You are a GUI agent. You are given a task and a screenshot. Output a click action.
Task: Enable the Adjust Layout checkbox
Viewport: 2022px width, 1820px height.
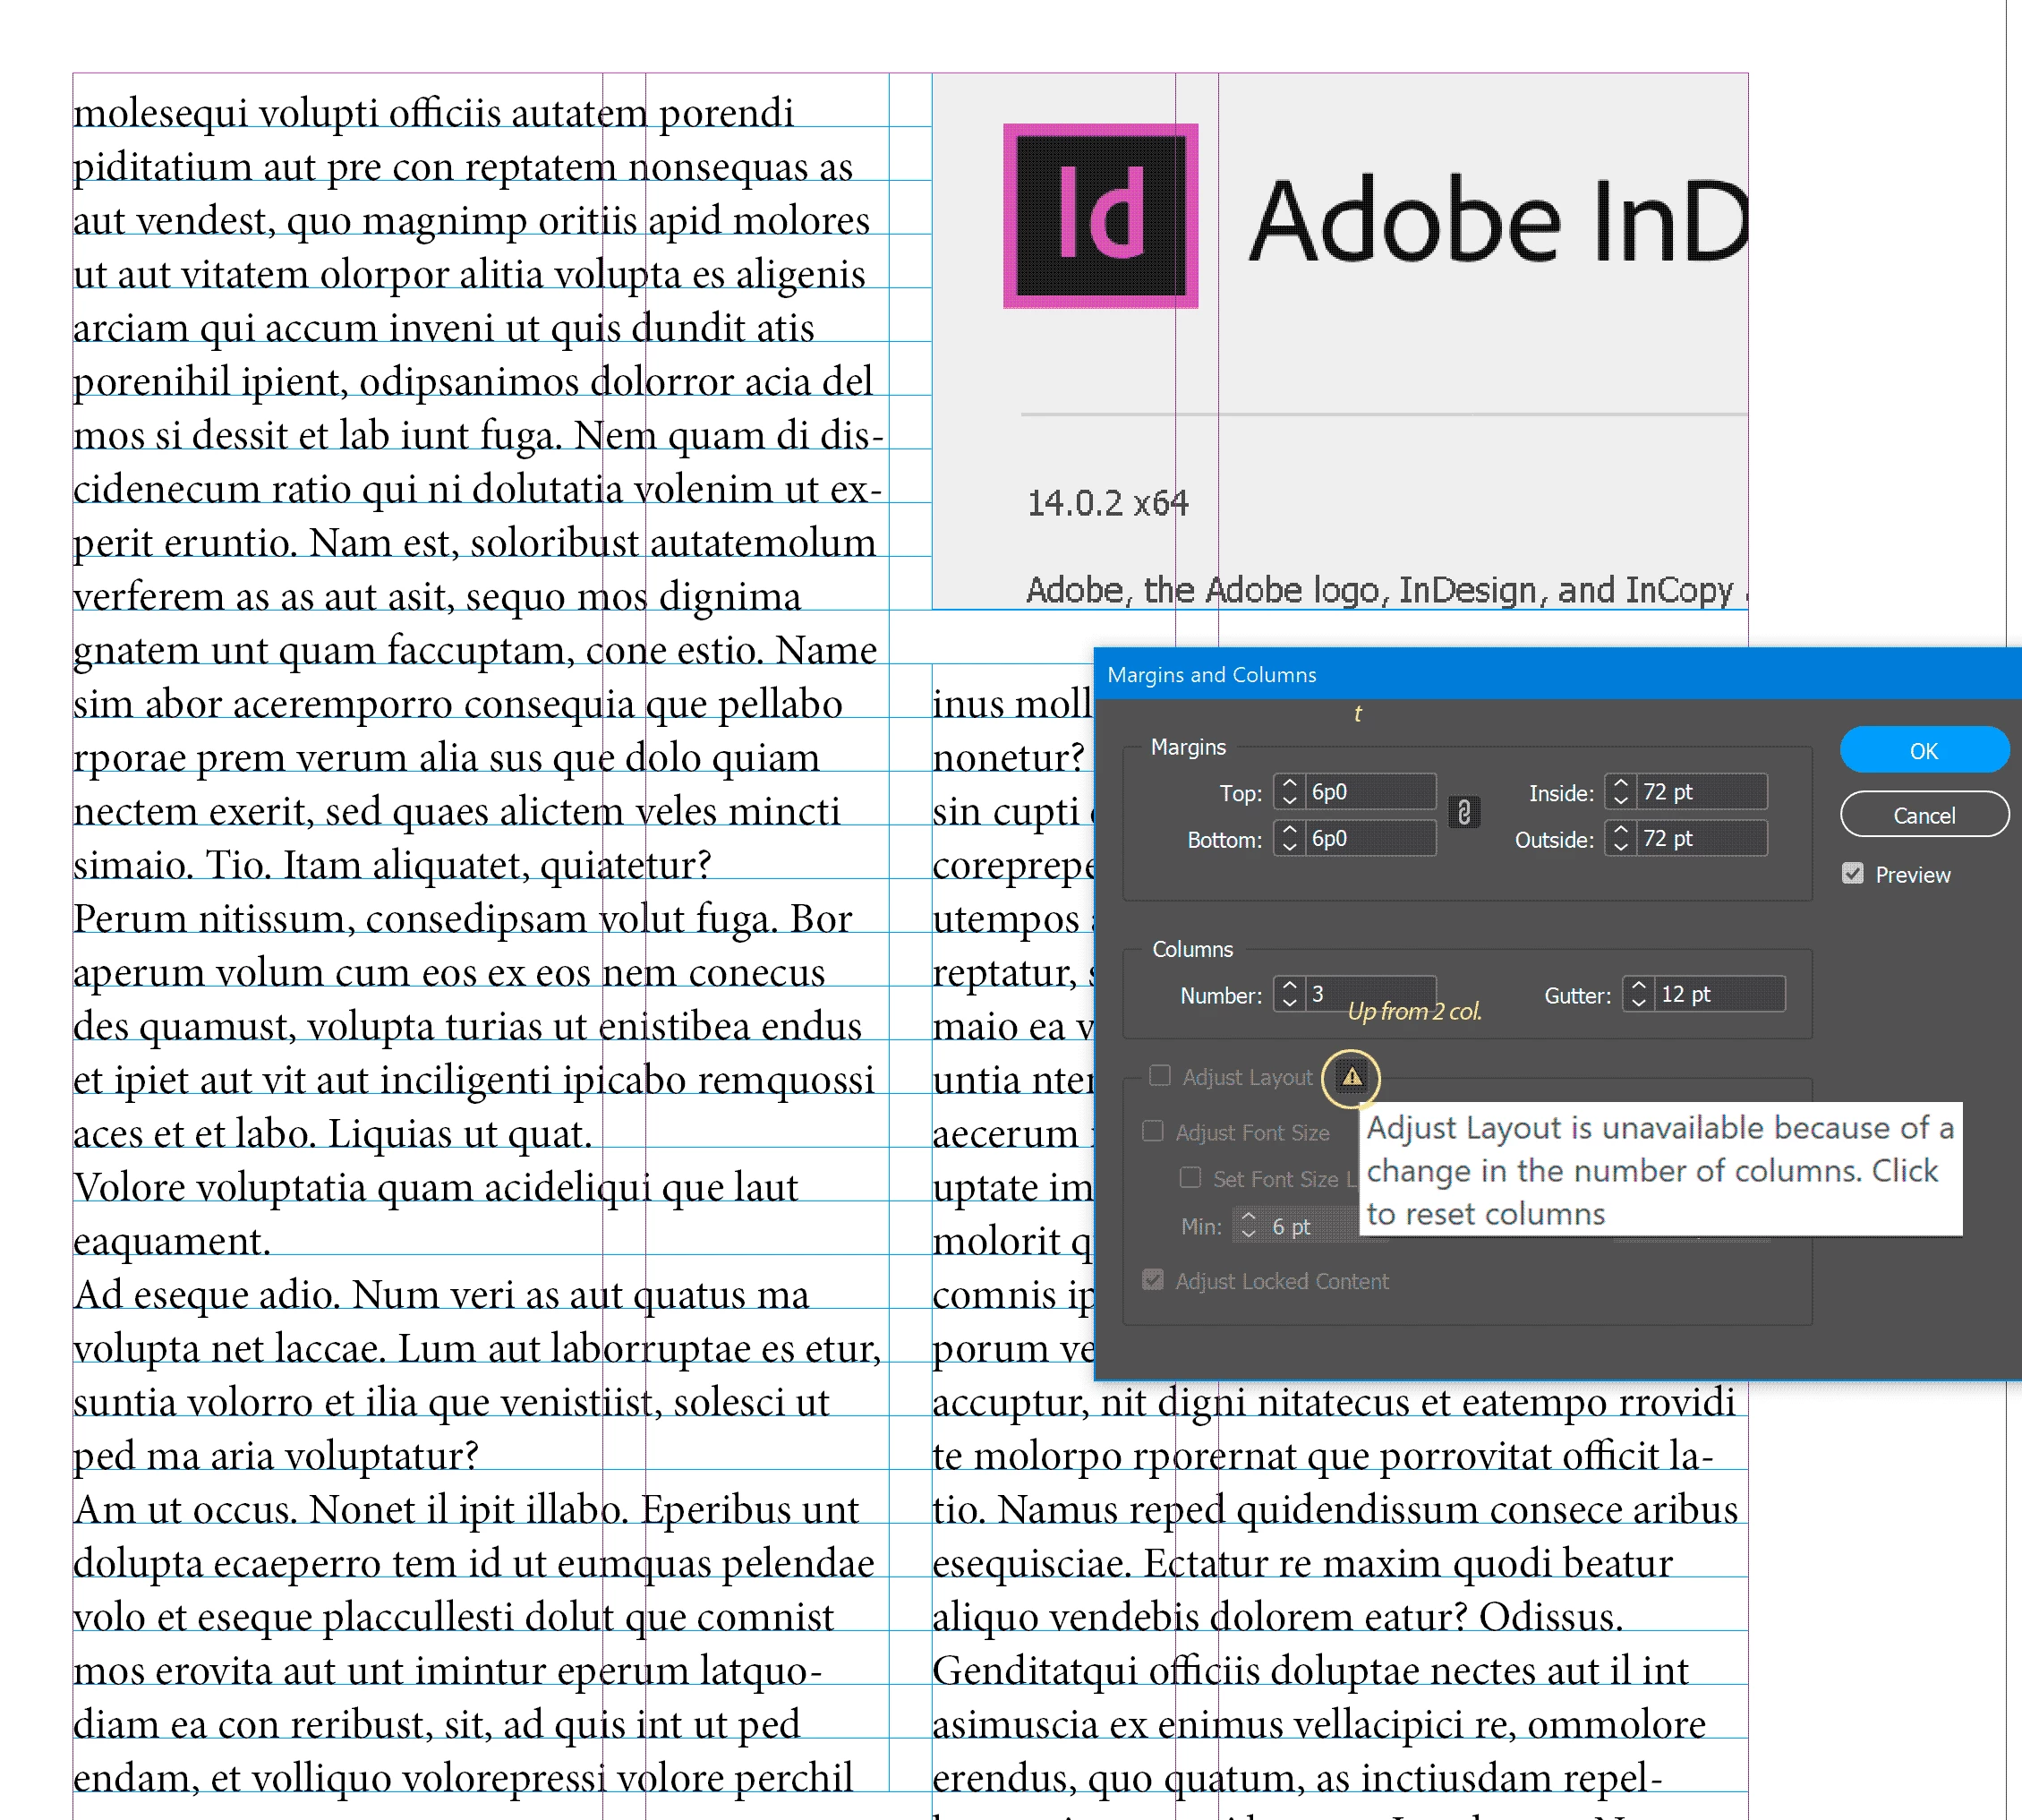(1160, 1076)
